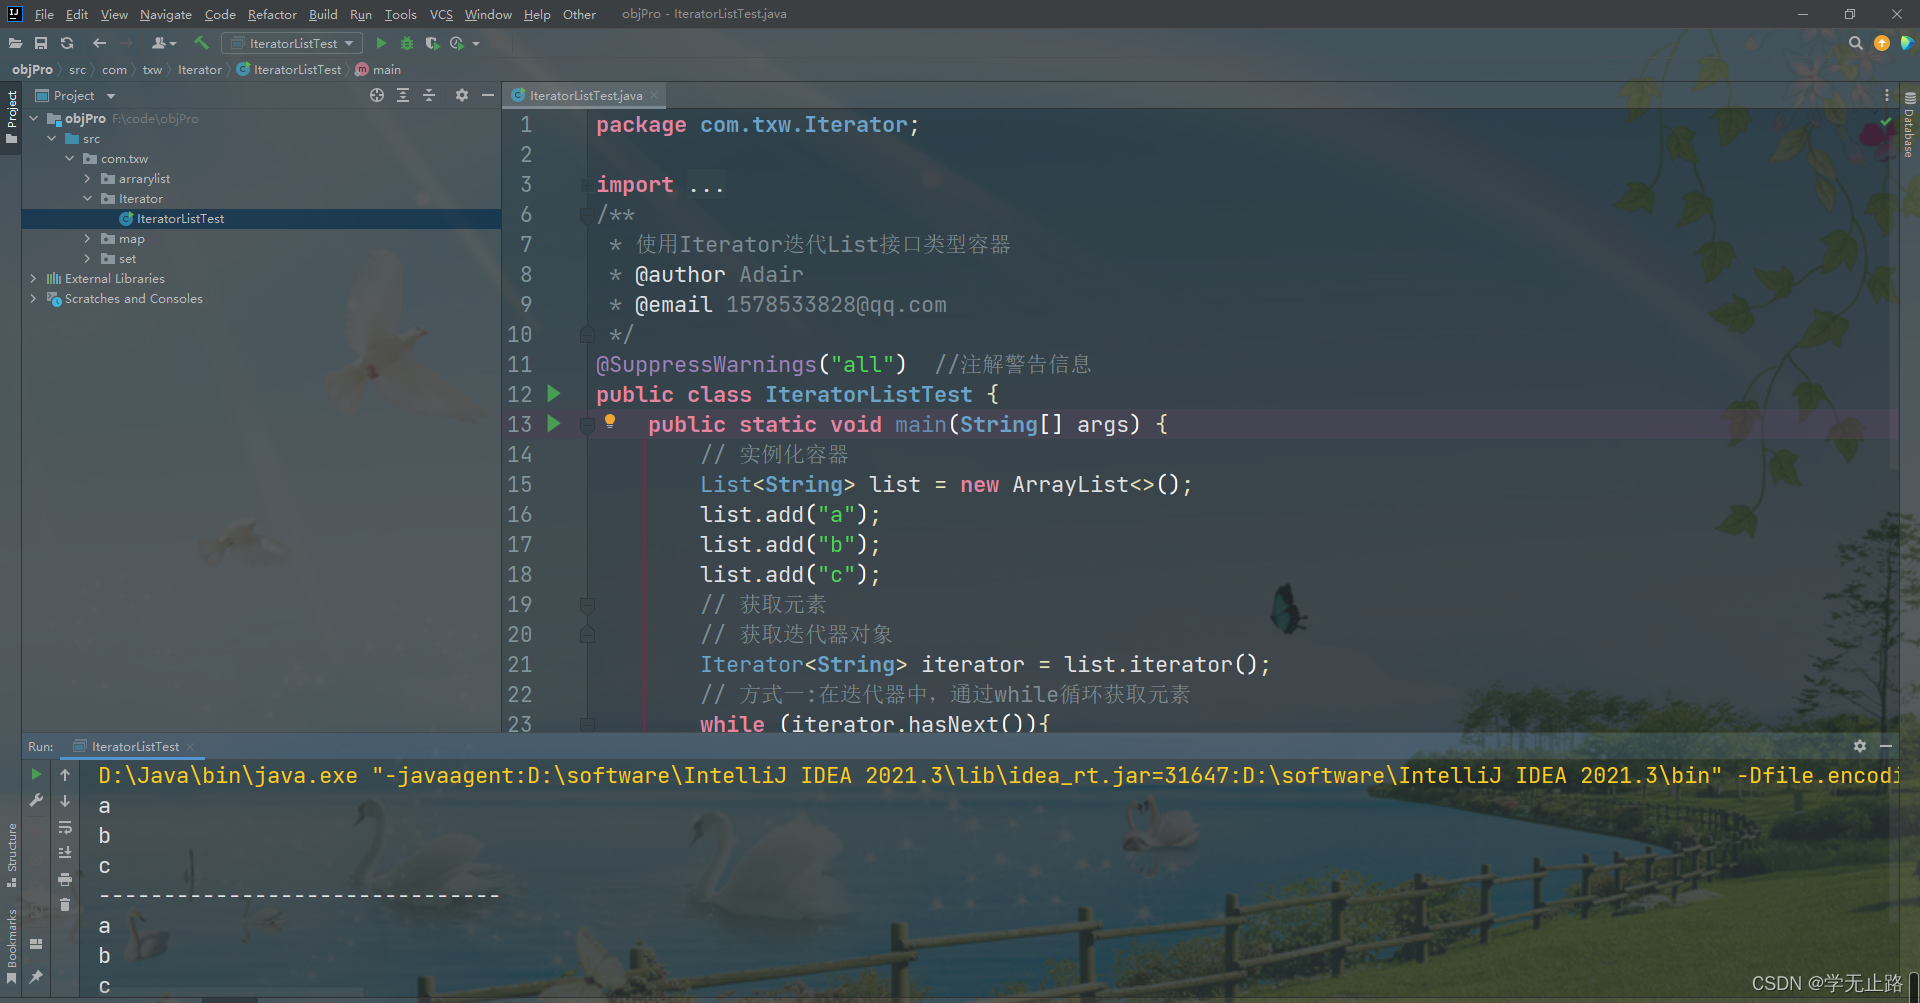The image size is (1920, 1003).
Task: Close the IteratorListTest.java editor tab
Action: pyautogui.click(x=654, y=95)
